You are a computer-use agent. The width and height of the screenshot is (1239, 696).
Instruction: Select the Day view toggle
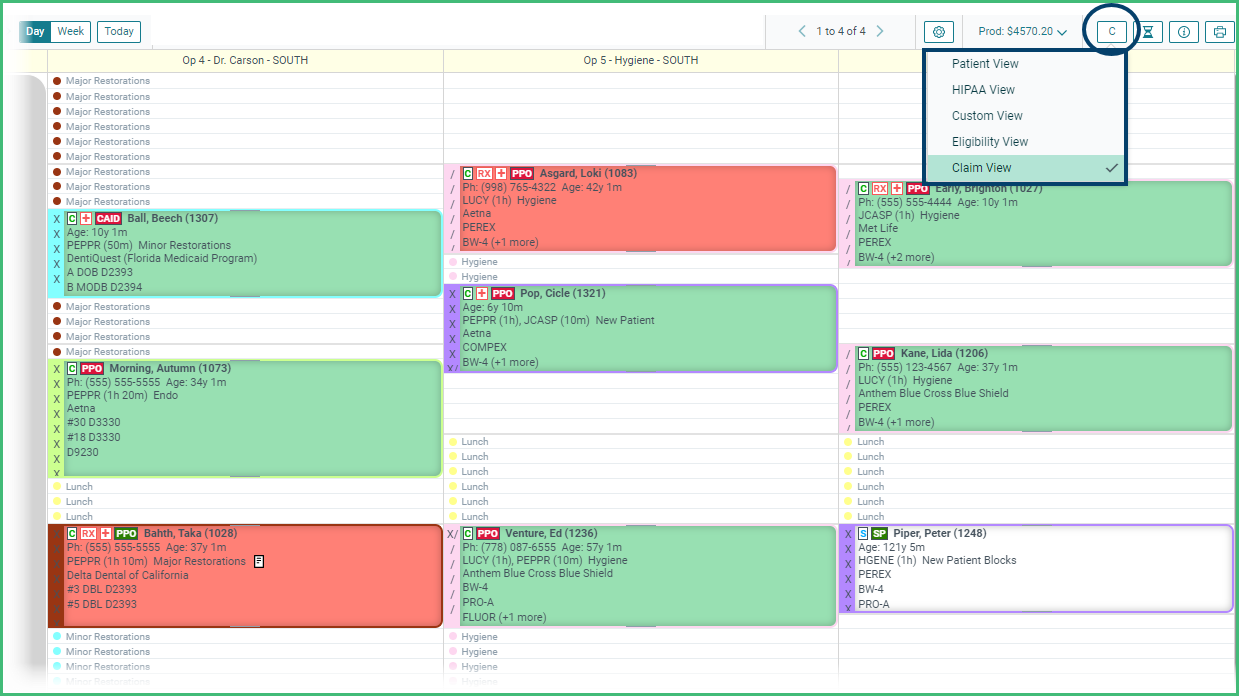34,31
